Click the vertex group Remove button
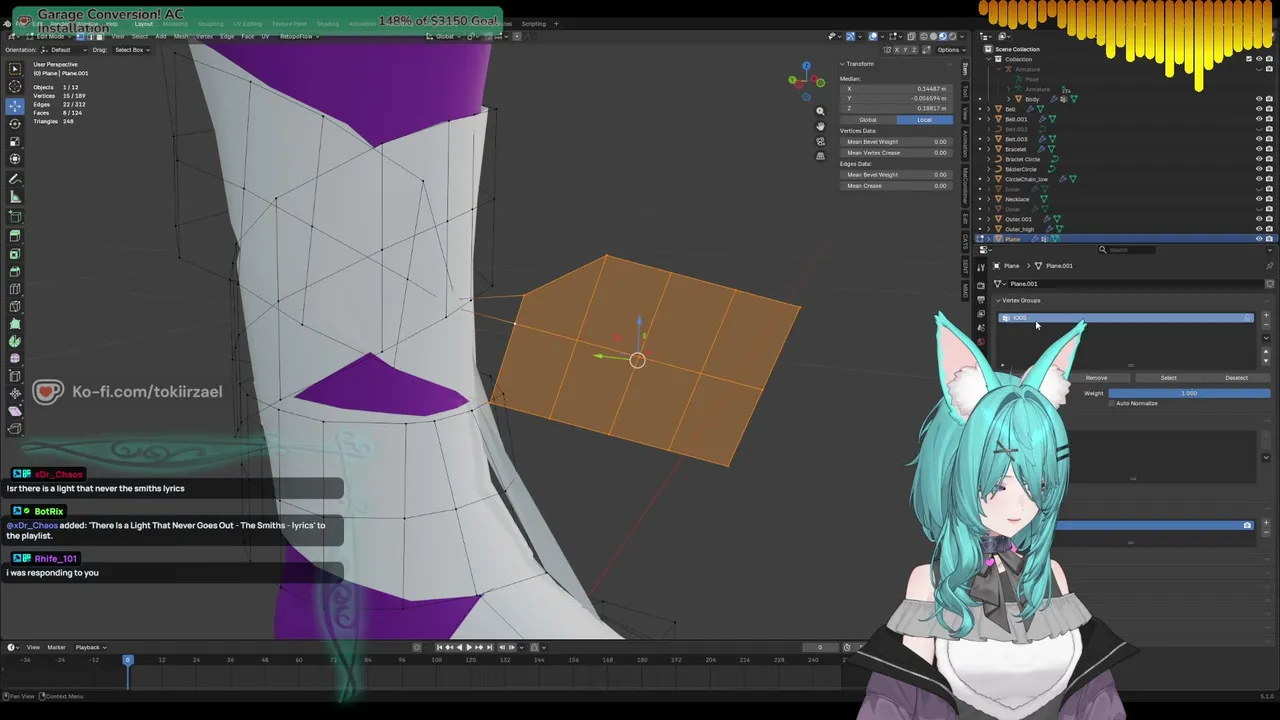This screenshot has width=1280, height=720. click(x=1096, y=378)
